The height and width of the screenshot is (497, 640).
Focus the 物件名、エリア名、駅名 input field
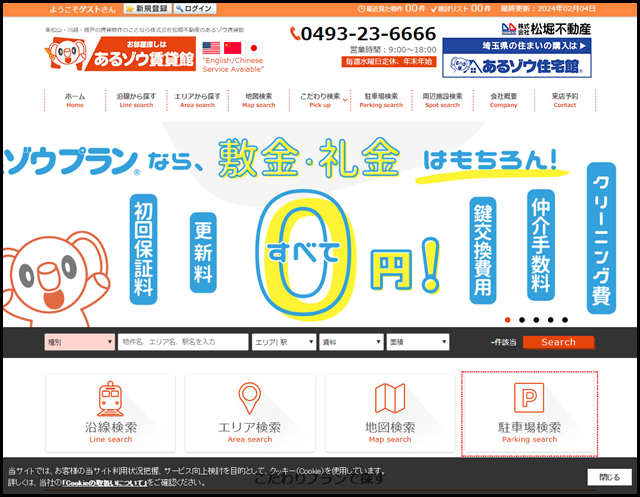[x=183, y=342]
